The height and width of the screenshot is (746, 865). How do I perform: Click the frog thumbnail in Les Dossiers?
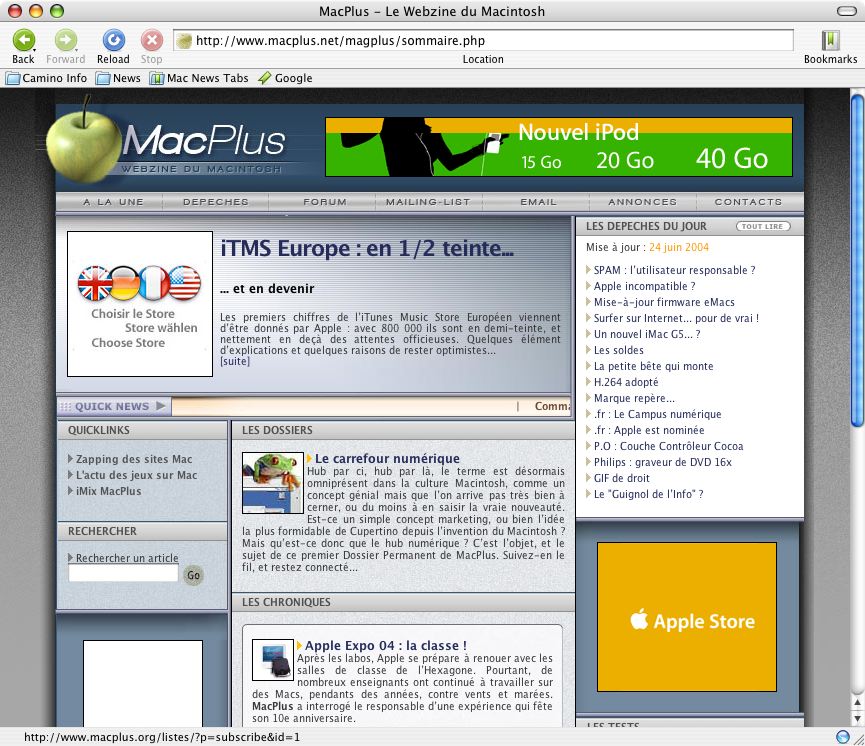pyautogui.click(x=273, y=483)
